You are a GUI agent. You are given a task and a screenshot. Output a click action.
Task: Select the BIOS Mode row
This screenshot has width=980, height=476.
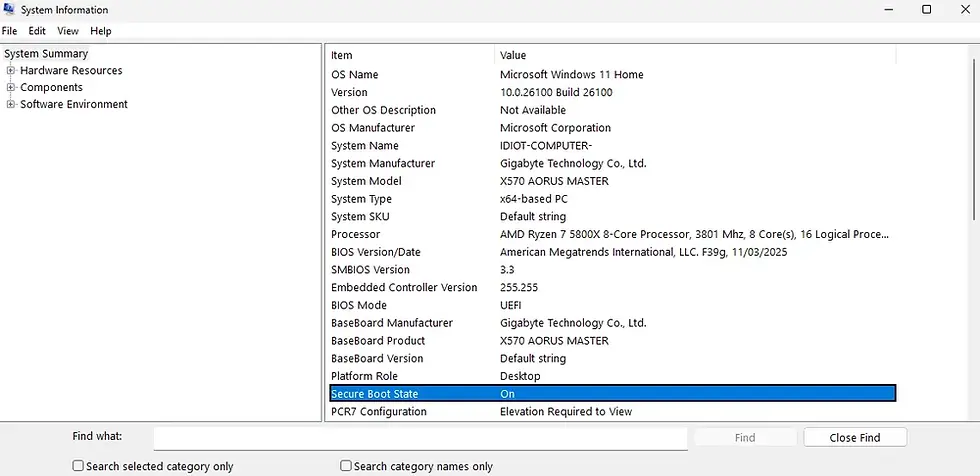612,305
